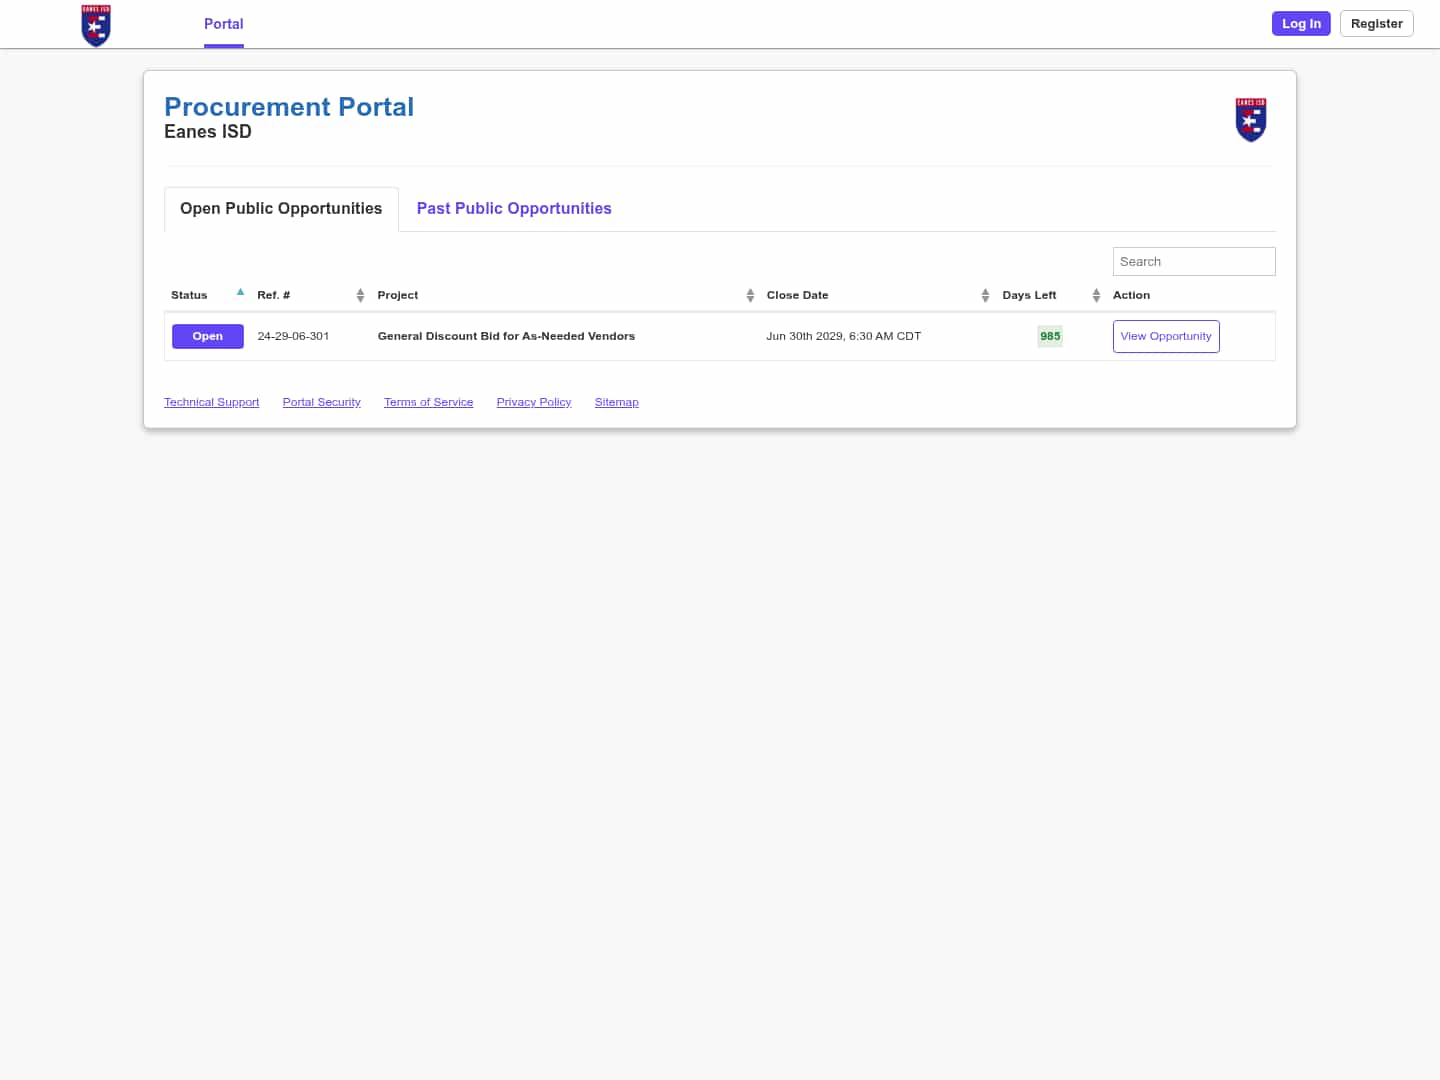Sort by Close Date column arrows
The image size is (1440, 1080).
985,295
